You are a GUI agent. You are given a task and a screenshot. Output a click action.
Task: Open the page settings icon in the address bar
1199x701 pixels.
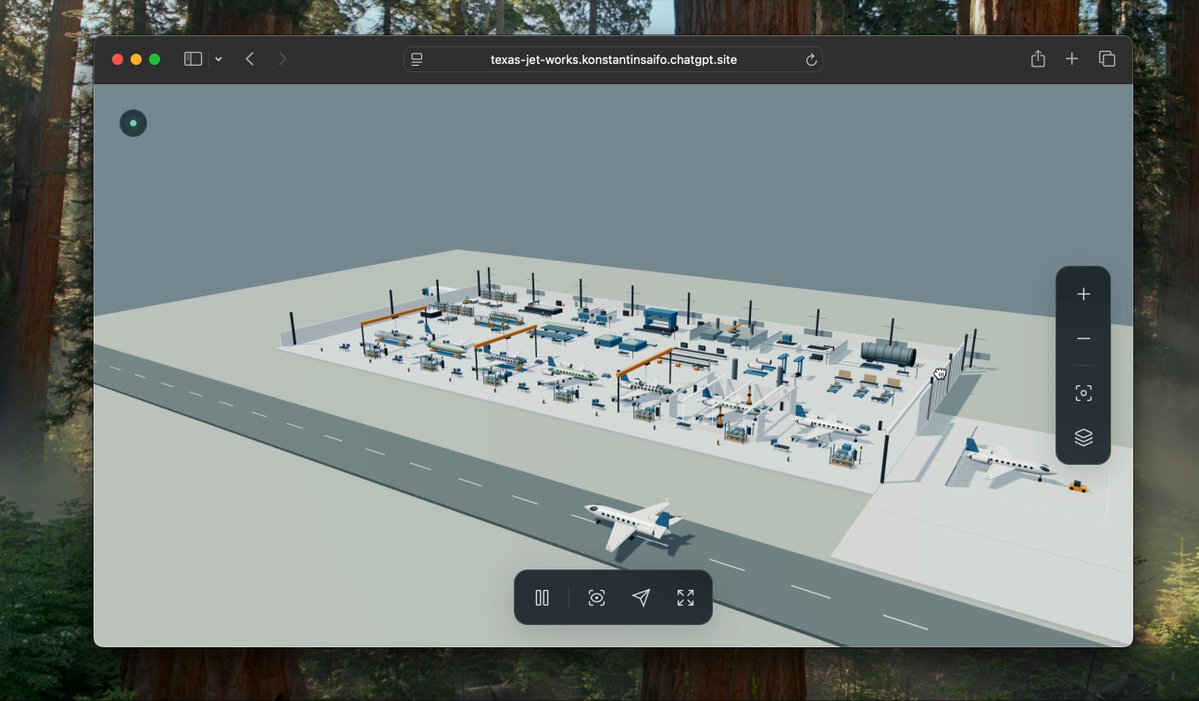[x=417, y=60]
